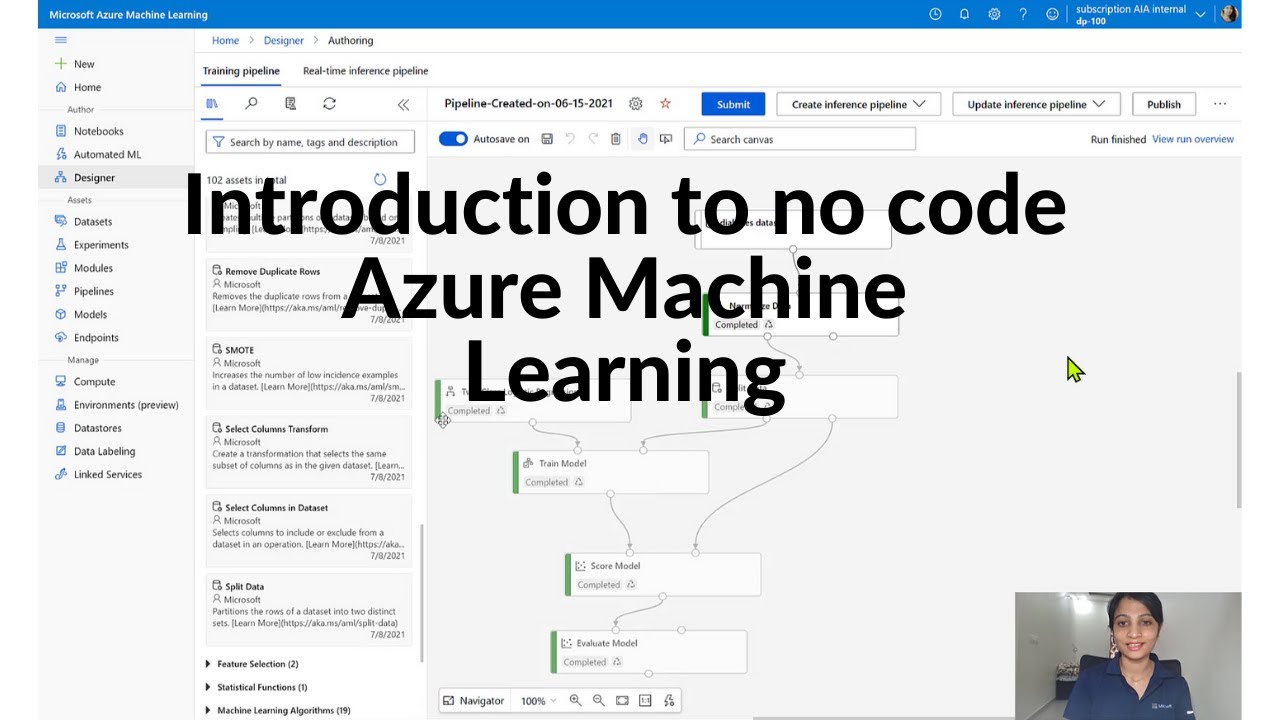Select Remove Duplicate Rows asset card
This screenshot has height=720, width=1280.
pyautogui.click(x=309, y=293)
